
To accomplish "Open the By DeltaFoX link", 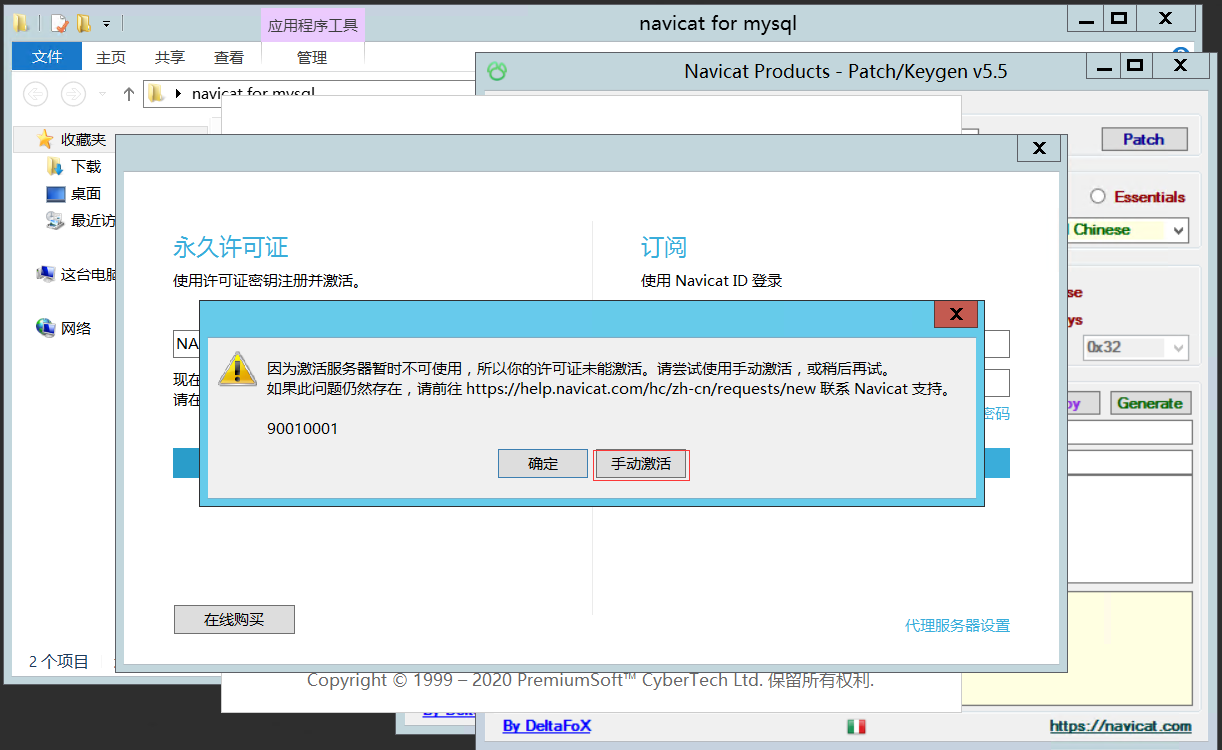I will pos(546,726).
